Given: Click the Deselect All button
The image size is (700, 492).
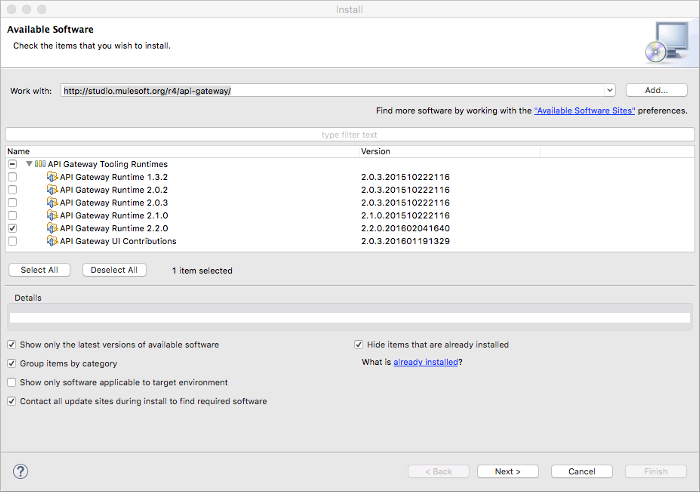Looking at the screenshot, I should point(114,270).
